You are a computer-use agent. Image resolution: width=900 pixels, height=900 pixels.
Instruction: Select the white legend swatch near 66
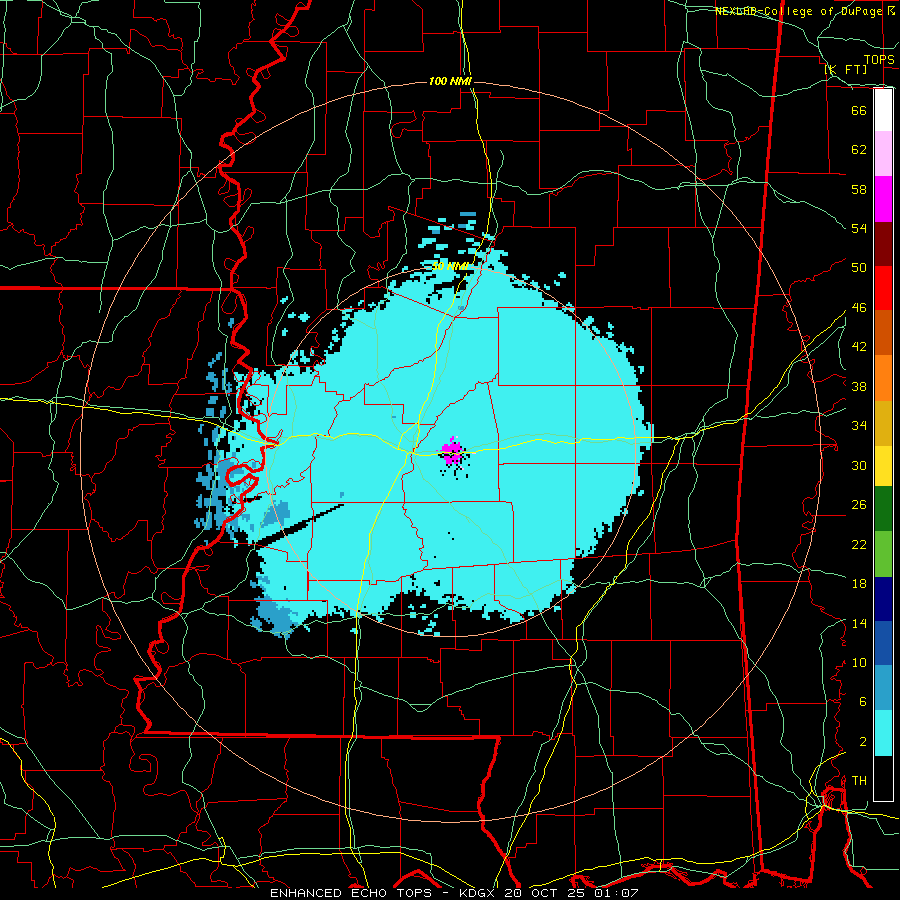coord(883,110)
